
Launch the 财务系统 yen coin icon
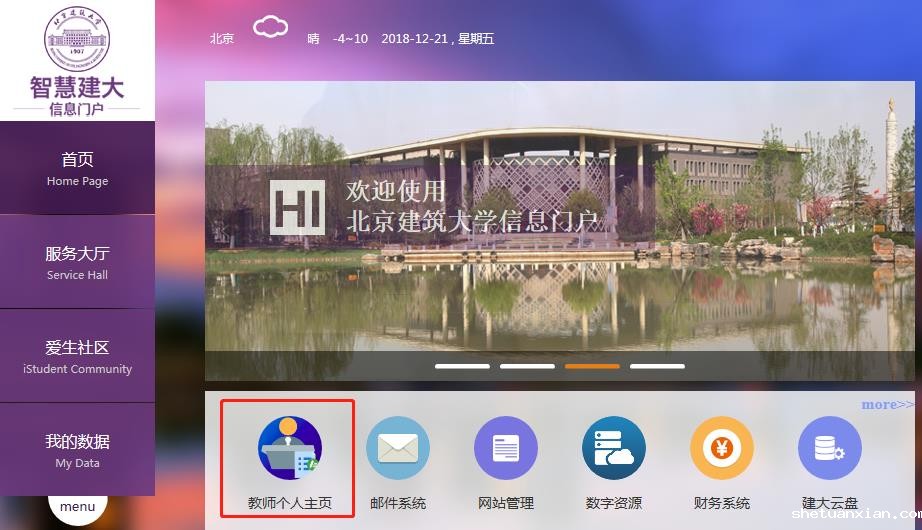(x=721, y=448)
